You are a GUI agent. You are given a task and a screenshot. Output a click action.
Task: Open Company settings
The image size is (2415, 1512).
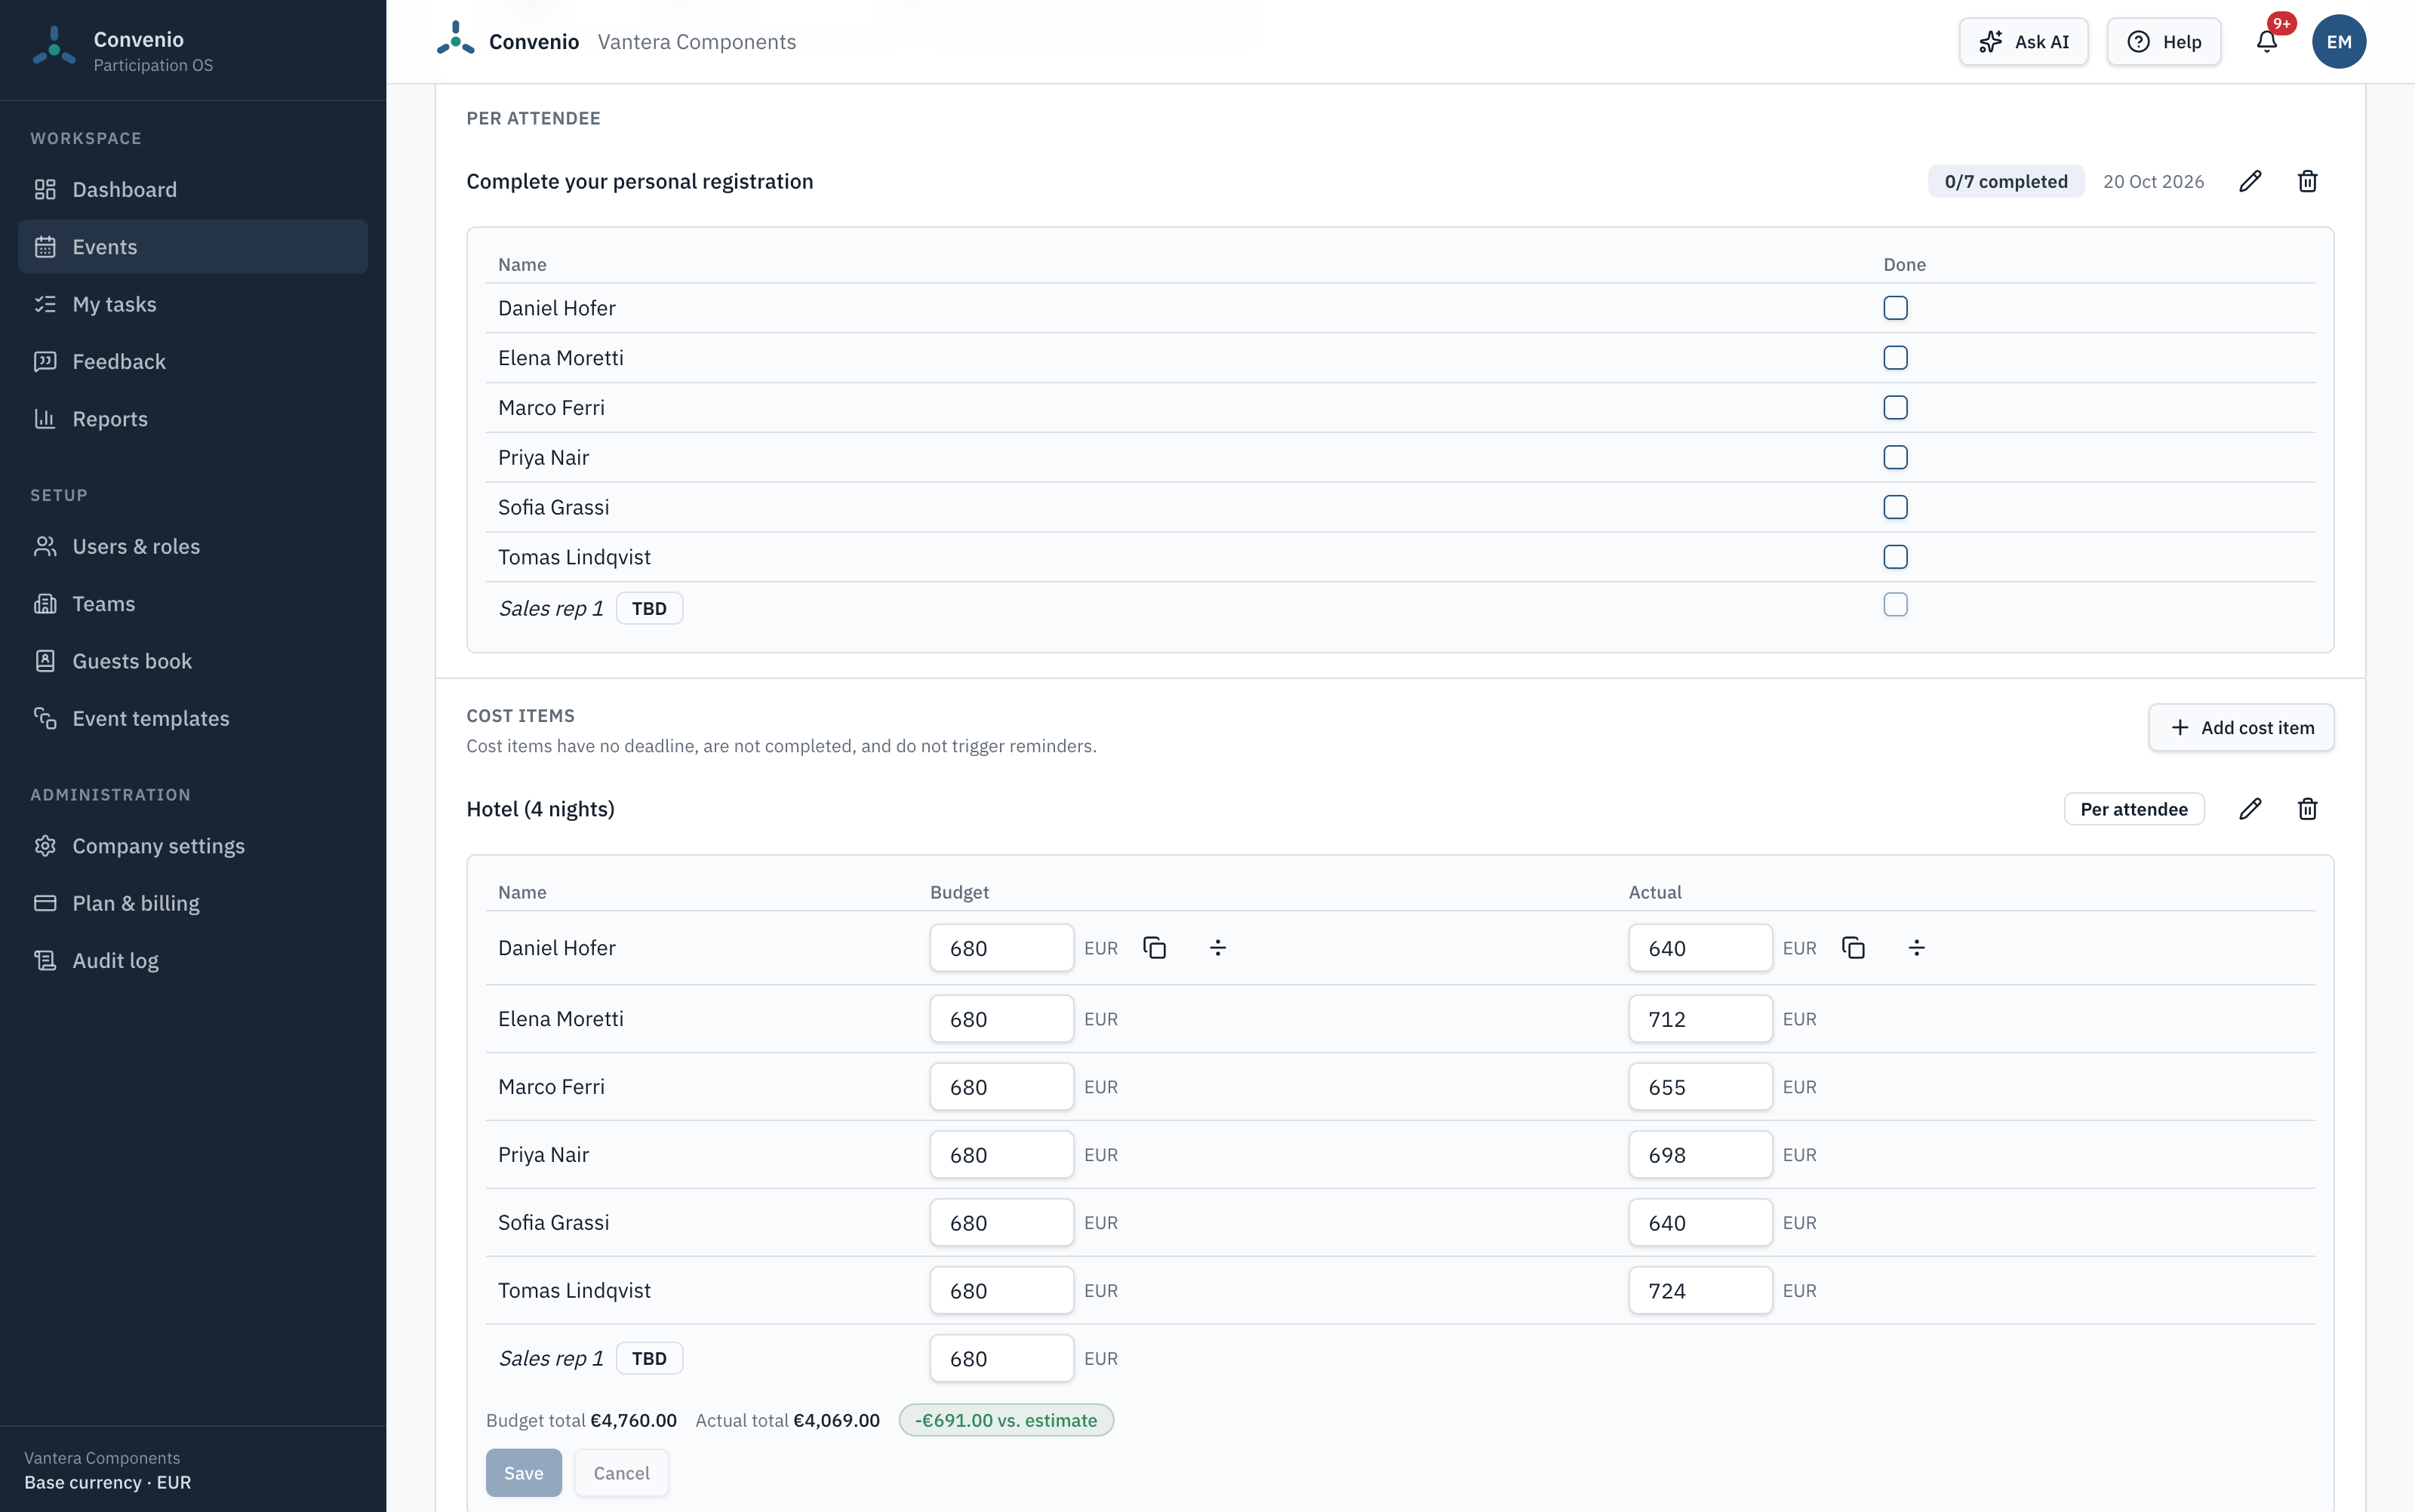[x=193, y=846]
